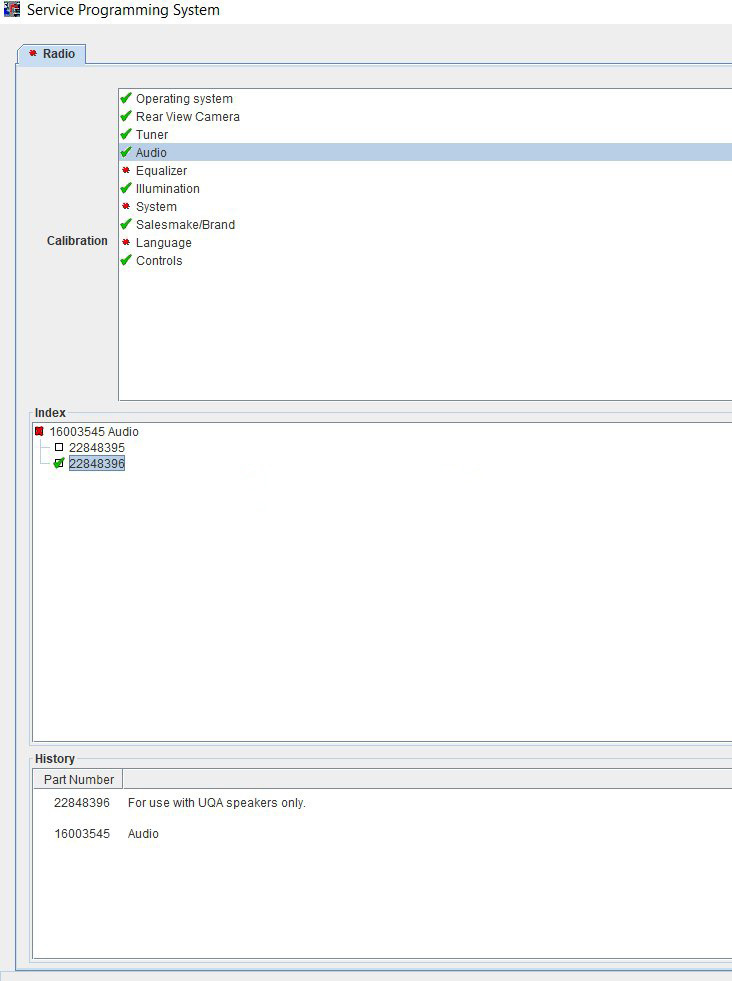This screenshot has height=981, width=732.
Task: Select Salesmake/Brand calibration entry
Action: pyautogui.click(x=425, y=225)
